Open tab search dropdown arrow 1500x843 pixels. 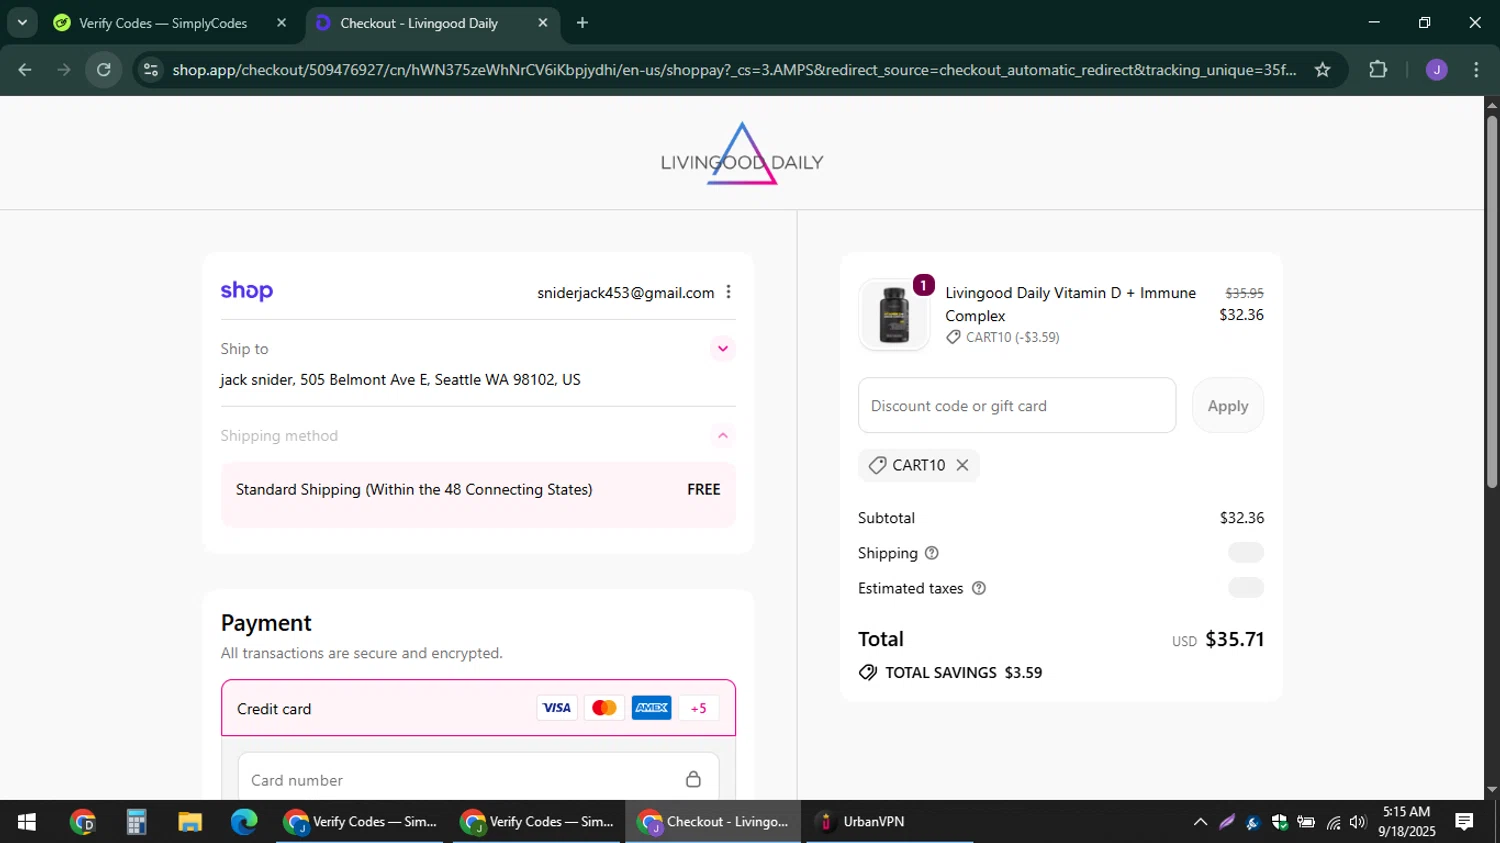tap(22, 22)
